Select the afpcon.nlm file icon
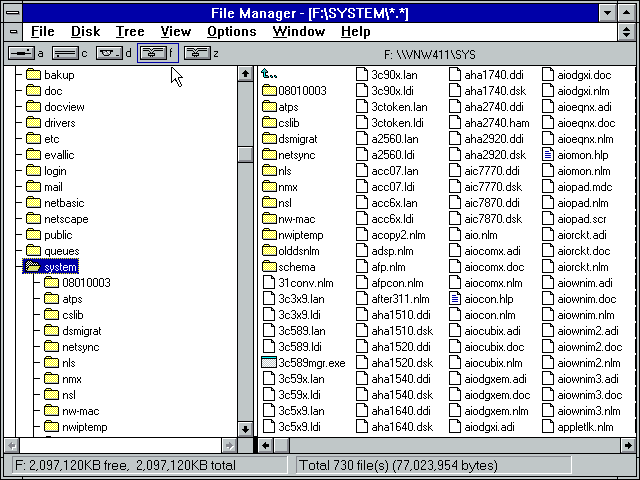Screen dimensions: 640x480 point(362,282)
